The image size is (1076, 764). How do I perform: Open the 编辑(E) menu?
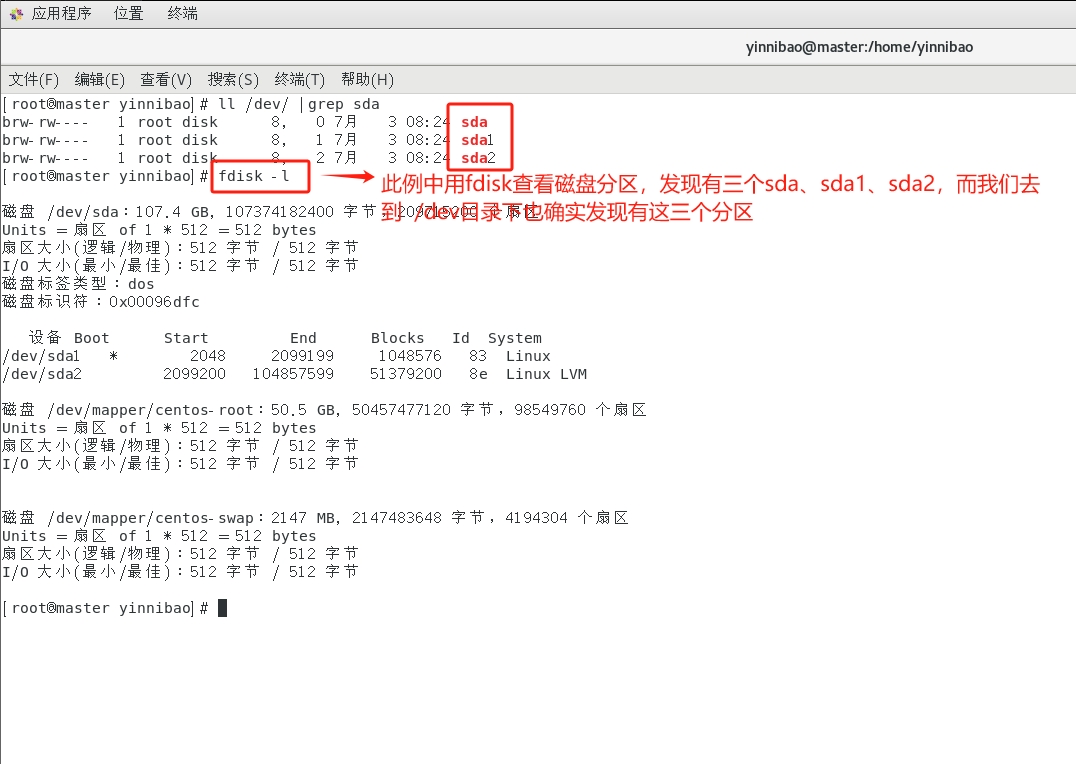click(100, 80)
